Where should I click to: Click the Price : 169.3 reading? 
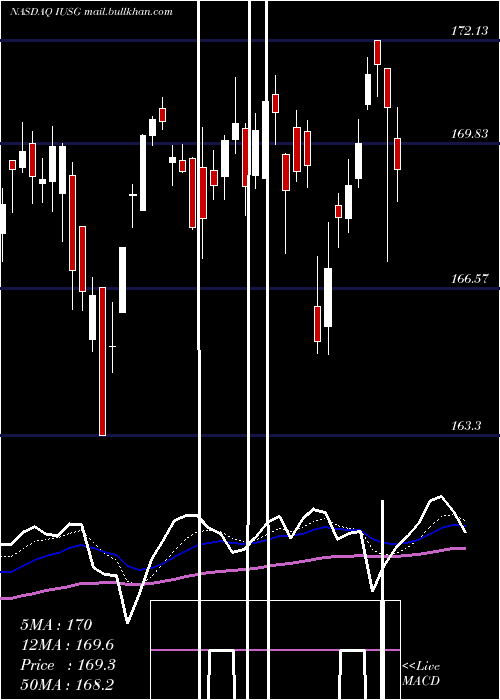click(x=68, y=665)
